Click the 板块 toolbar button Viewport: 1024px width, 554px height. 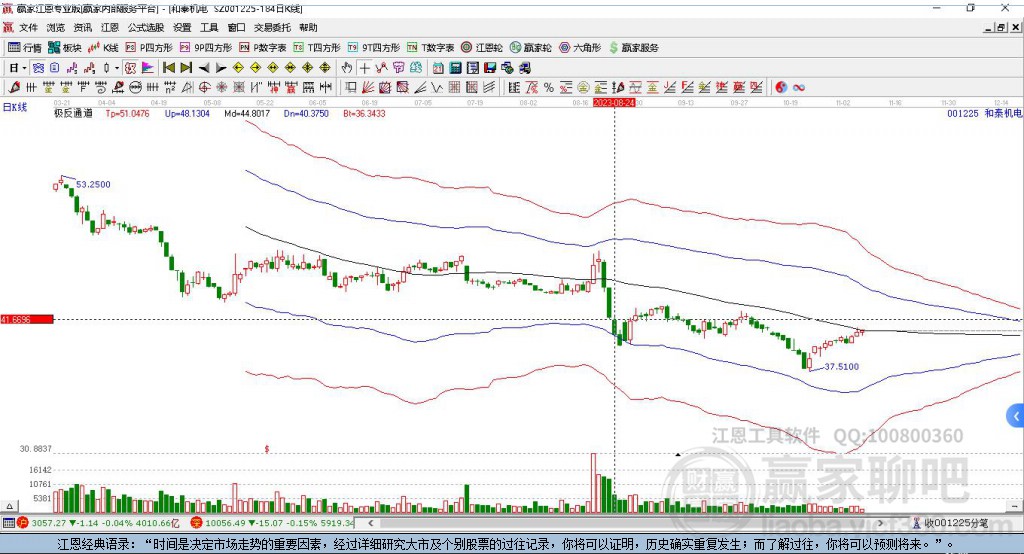[x=65, y=48]
